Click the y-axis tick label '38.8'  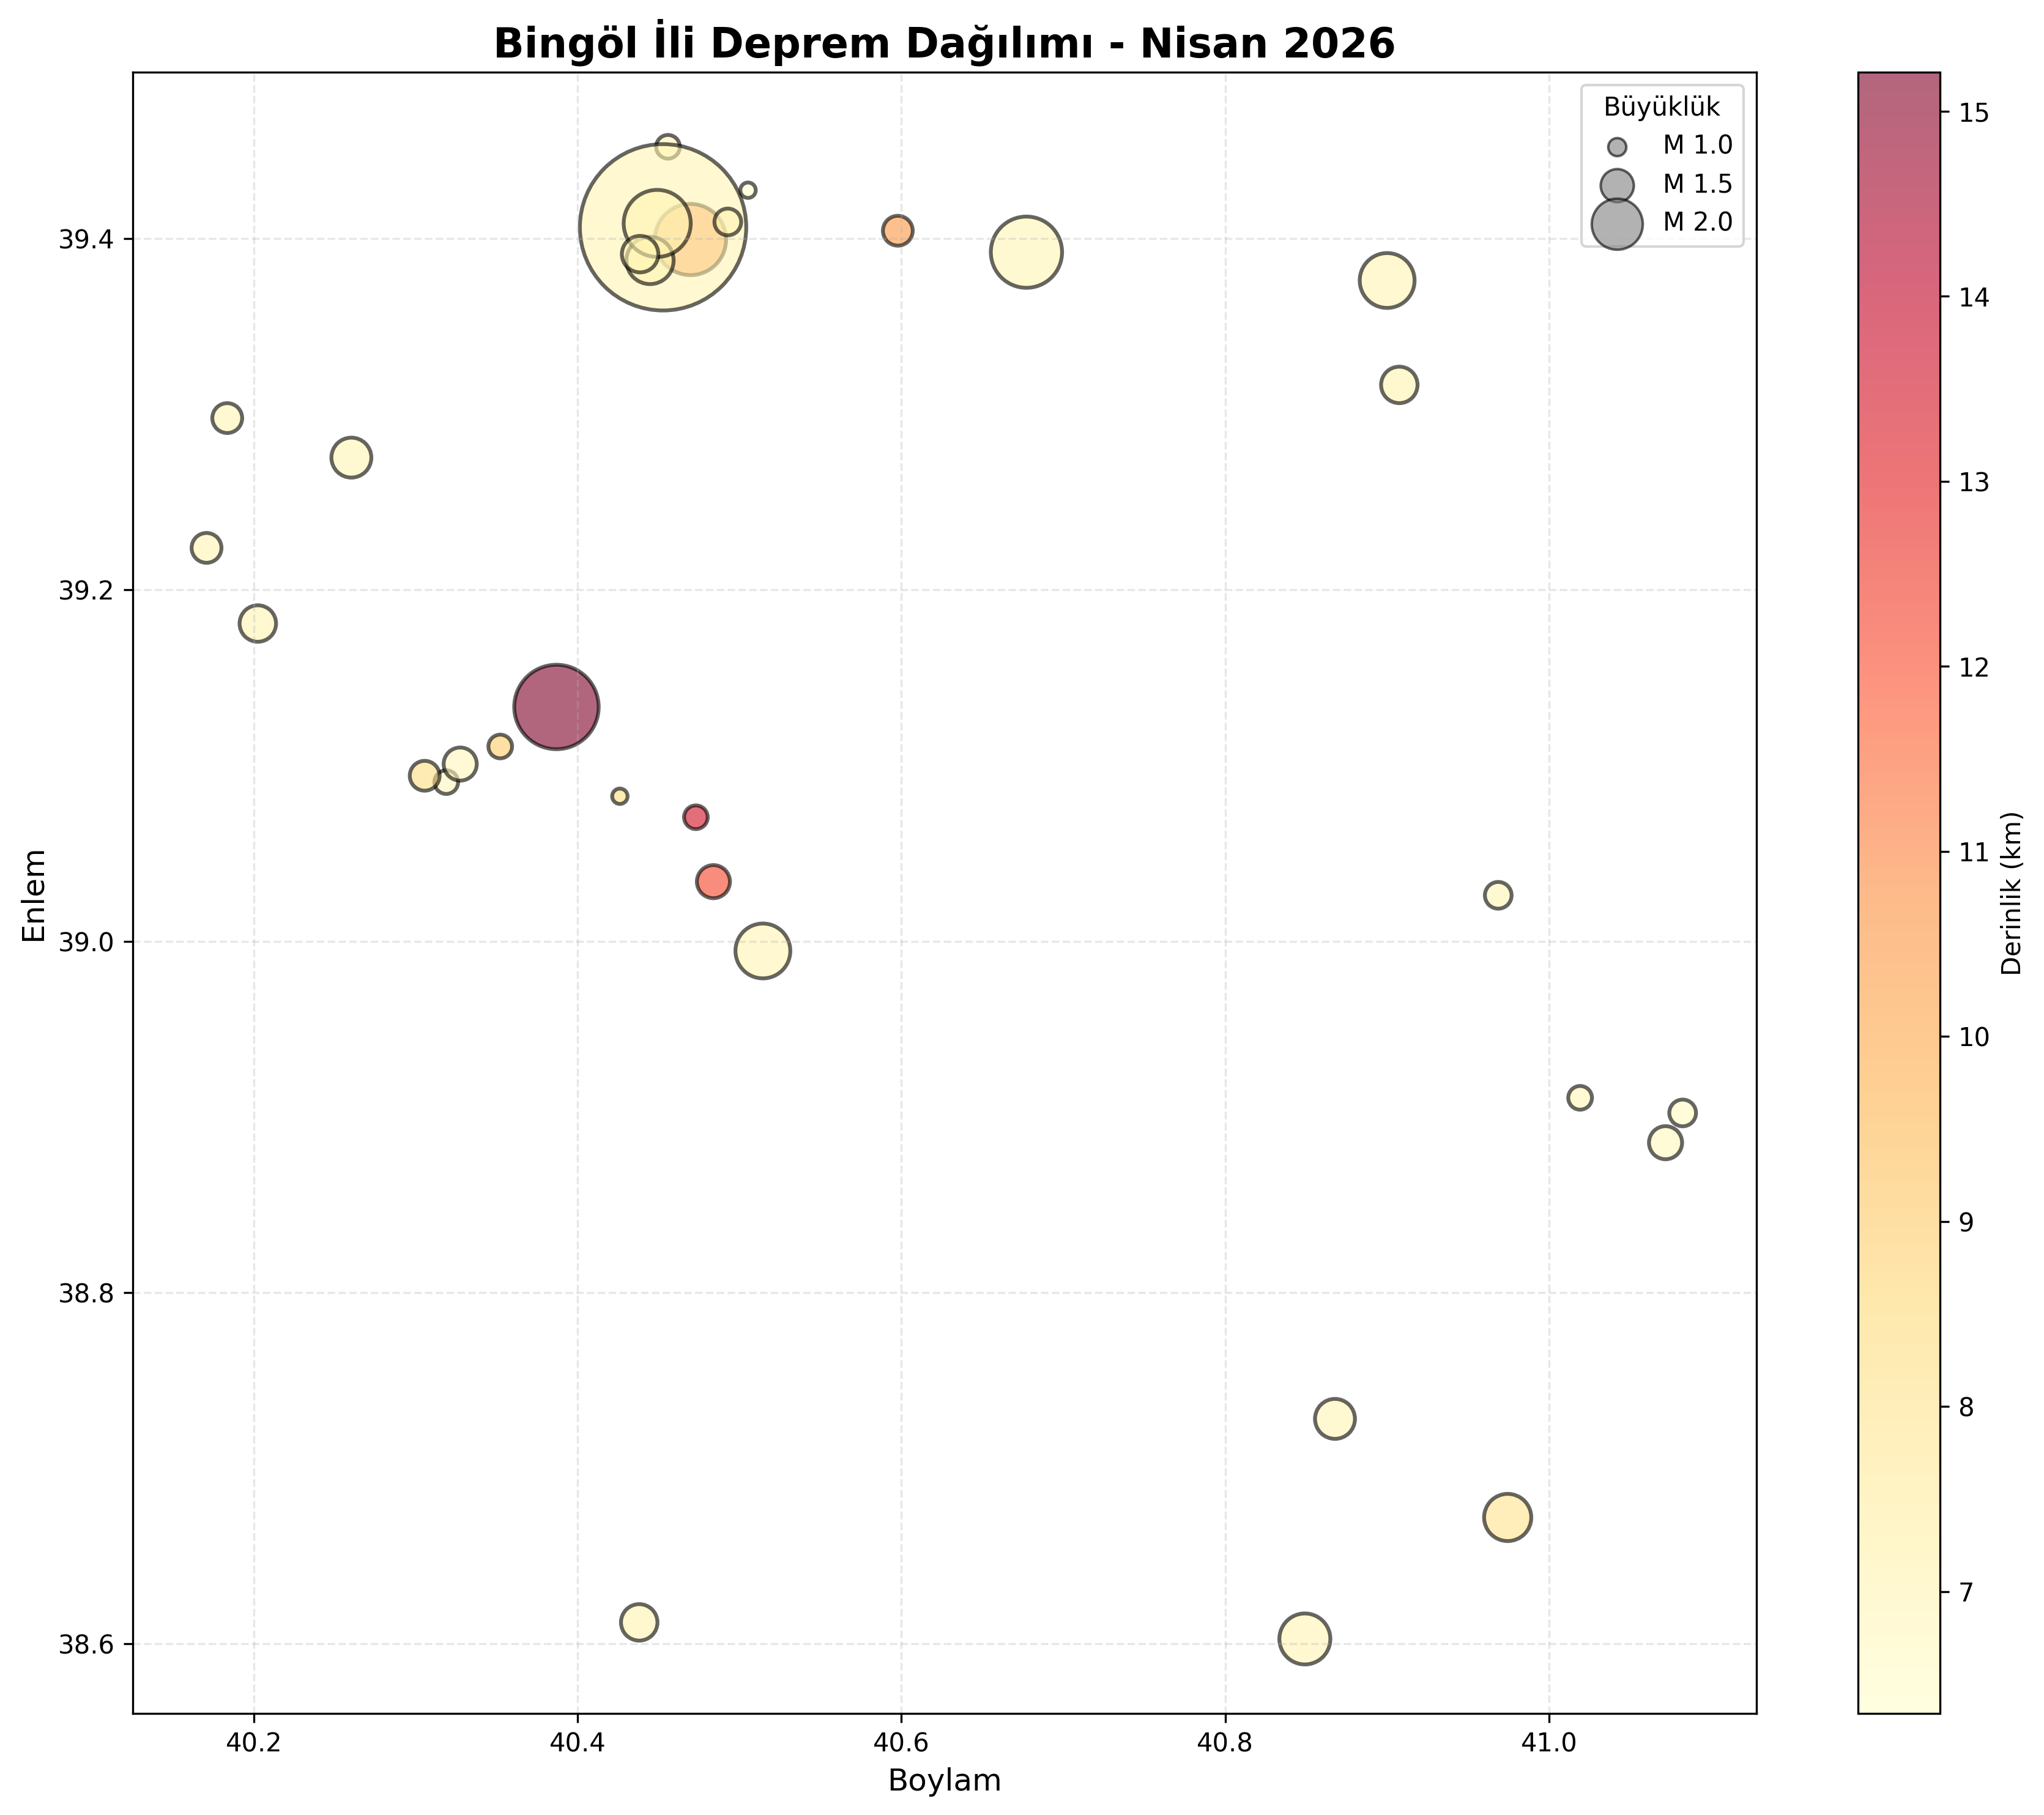tap(86, 1294)
